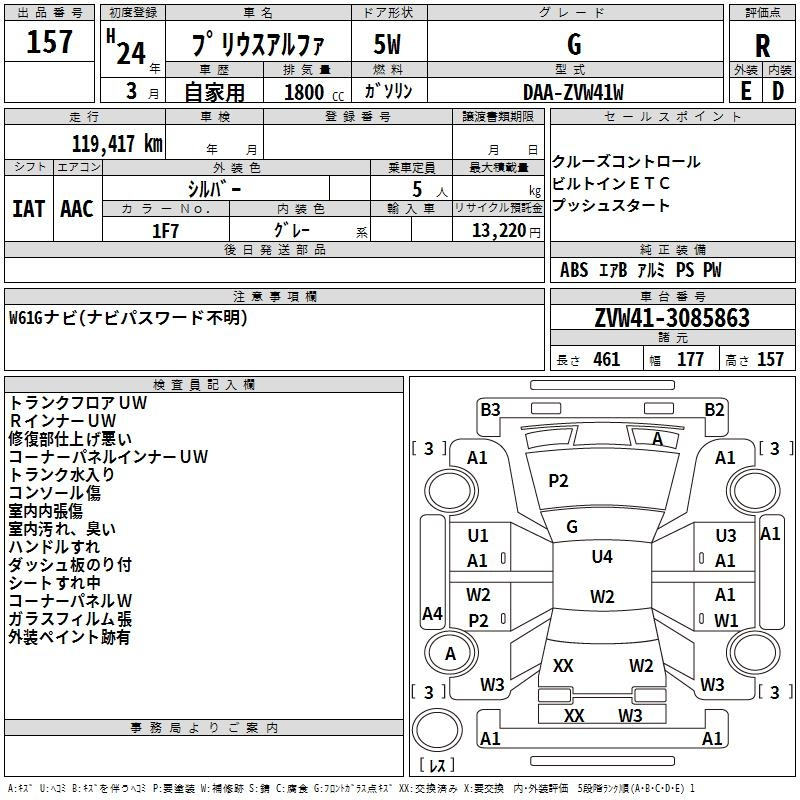Click the damage code legend line
The width and height of the screenshot is (800, 800).
point(352,788)
